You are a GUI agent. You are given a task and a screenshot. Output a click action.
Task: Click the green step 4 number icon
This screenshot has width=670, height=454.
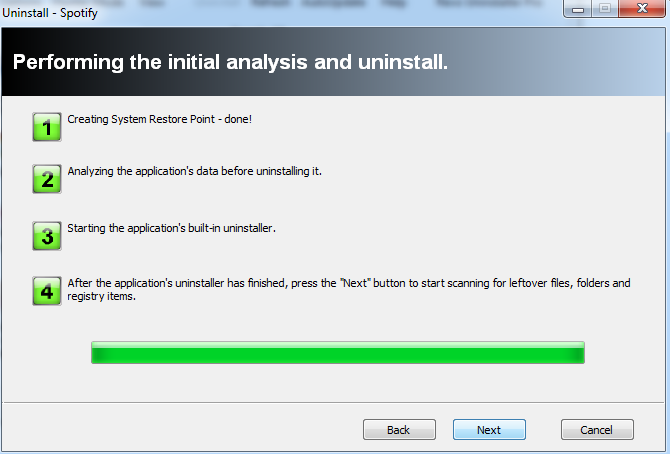pyautogui.click(x=47, y=291)
